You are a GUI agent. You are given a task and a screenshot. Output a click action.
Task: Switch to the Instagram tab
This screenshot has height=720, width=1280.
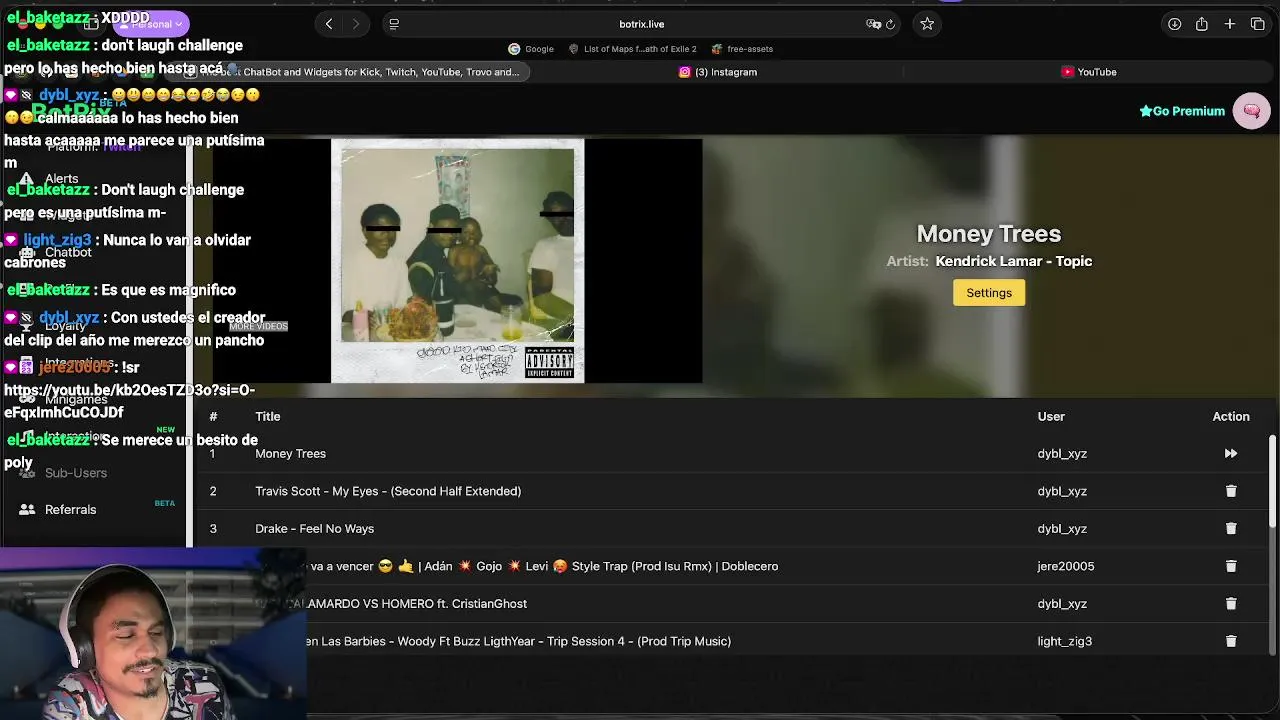[718, 72]
